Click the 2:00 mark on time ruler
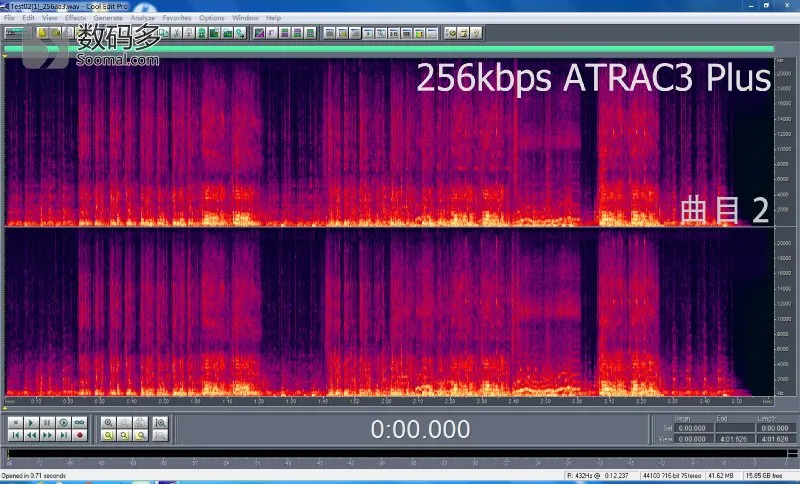The image size is (800, 484). [386, 402]
